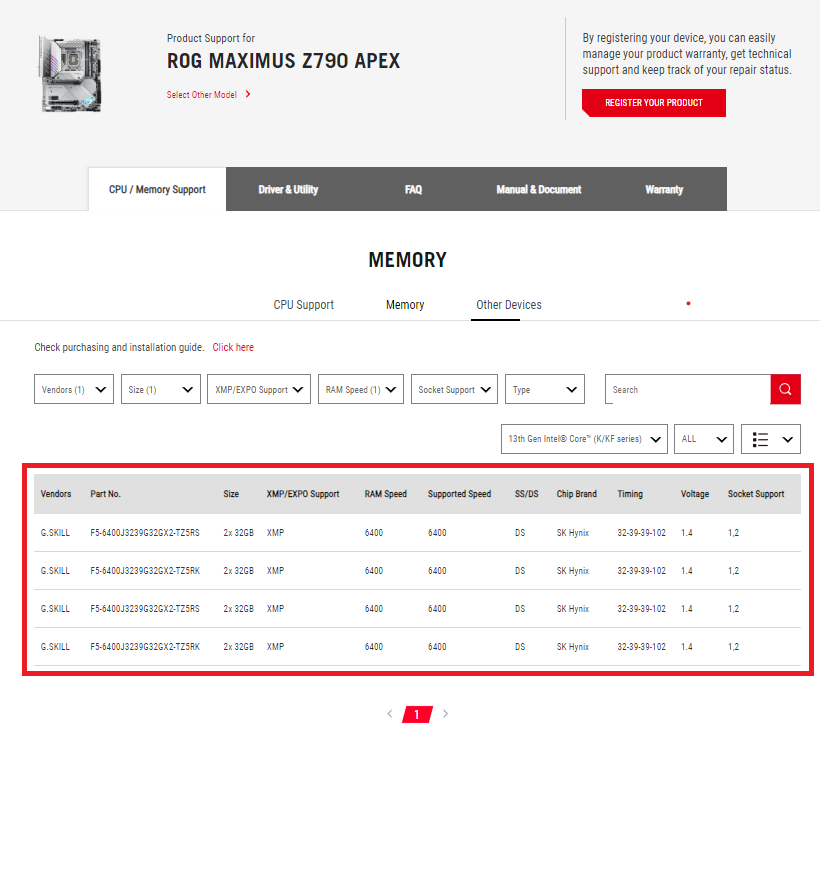Click the ROG MAXIMUS Z790 APEX title
Viewport: 820px width, 870px height.
[x=284, y=60]
